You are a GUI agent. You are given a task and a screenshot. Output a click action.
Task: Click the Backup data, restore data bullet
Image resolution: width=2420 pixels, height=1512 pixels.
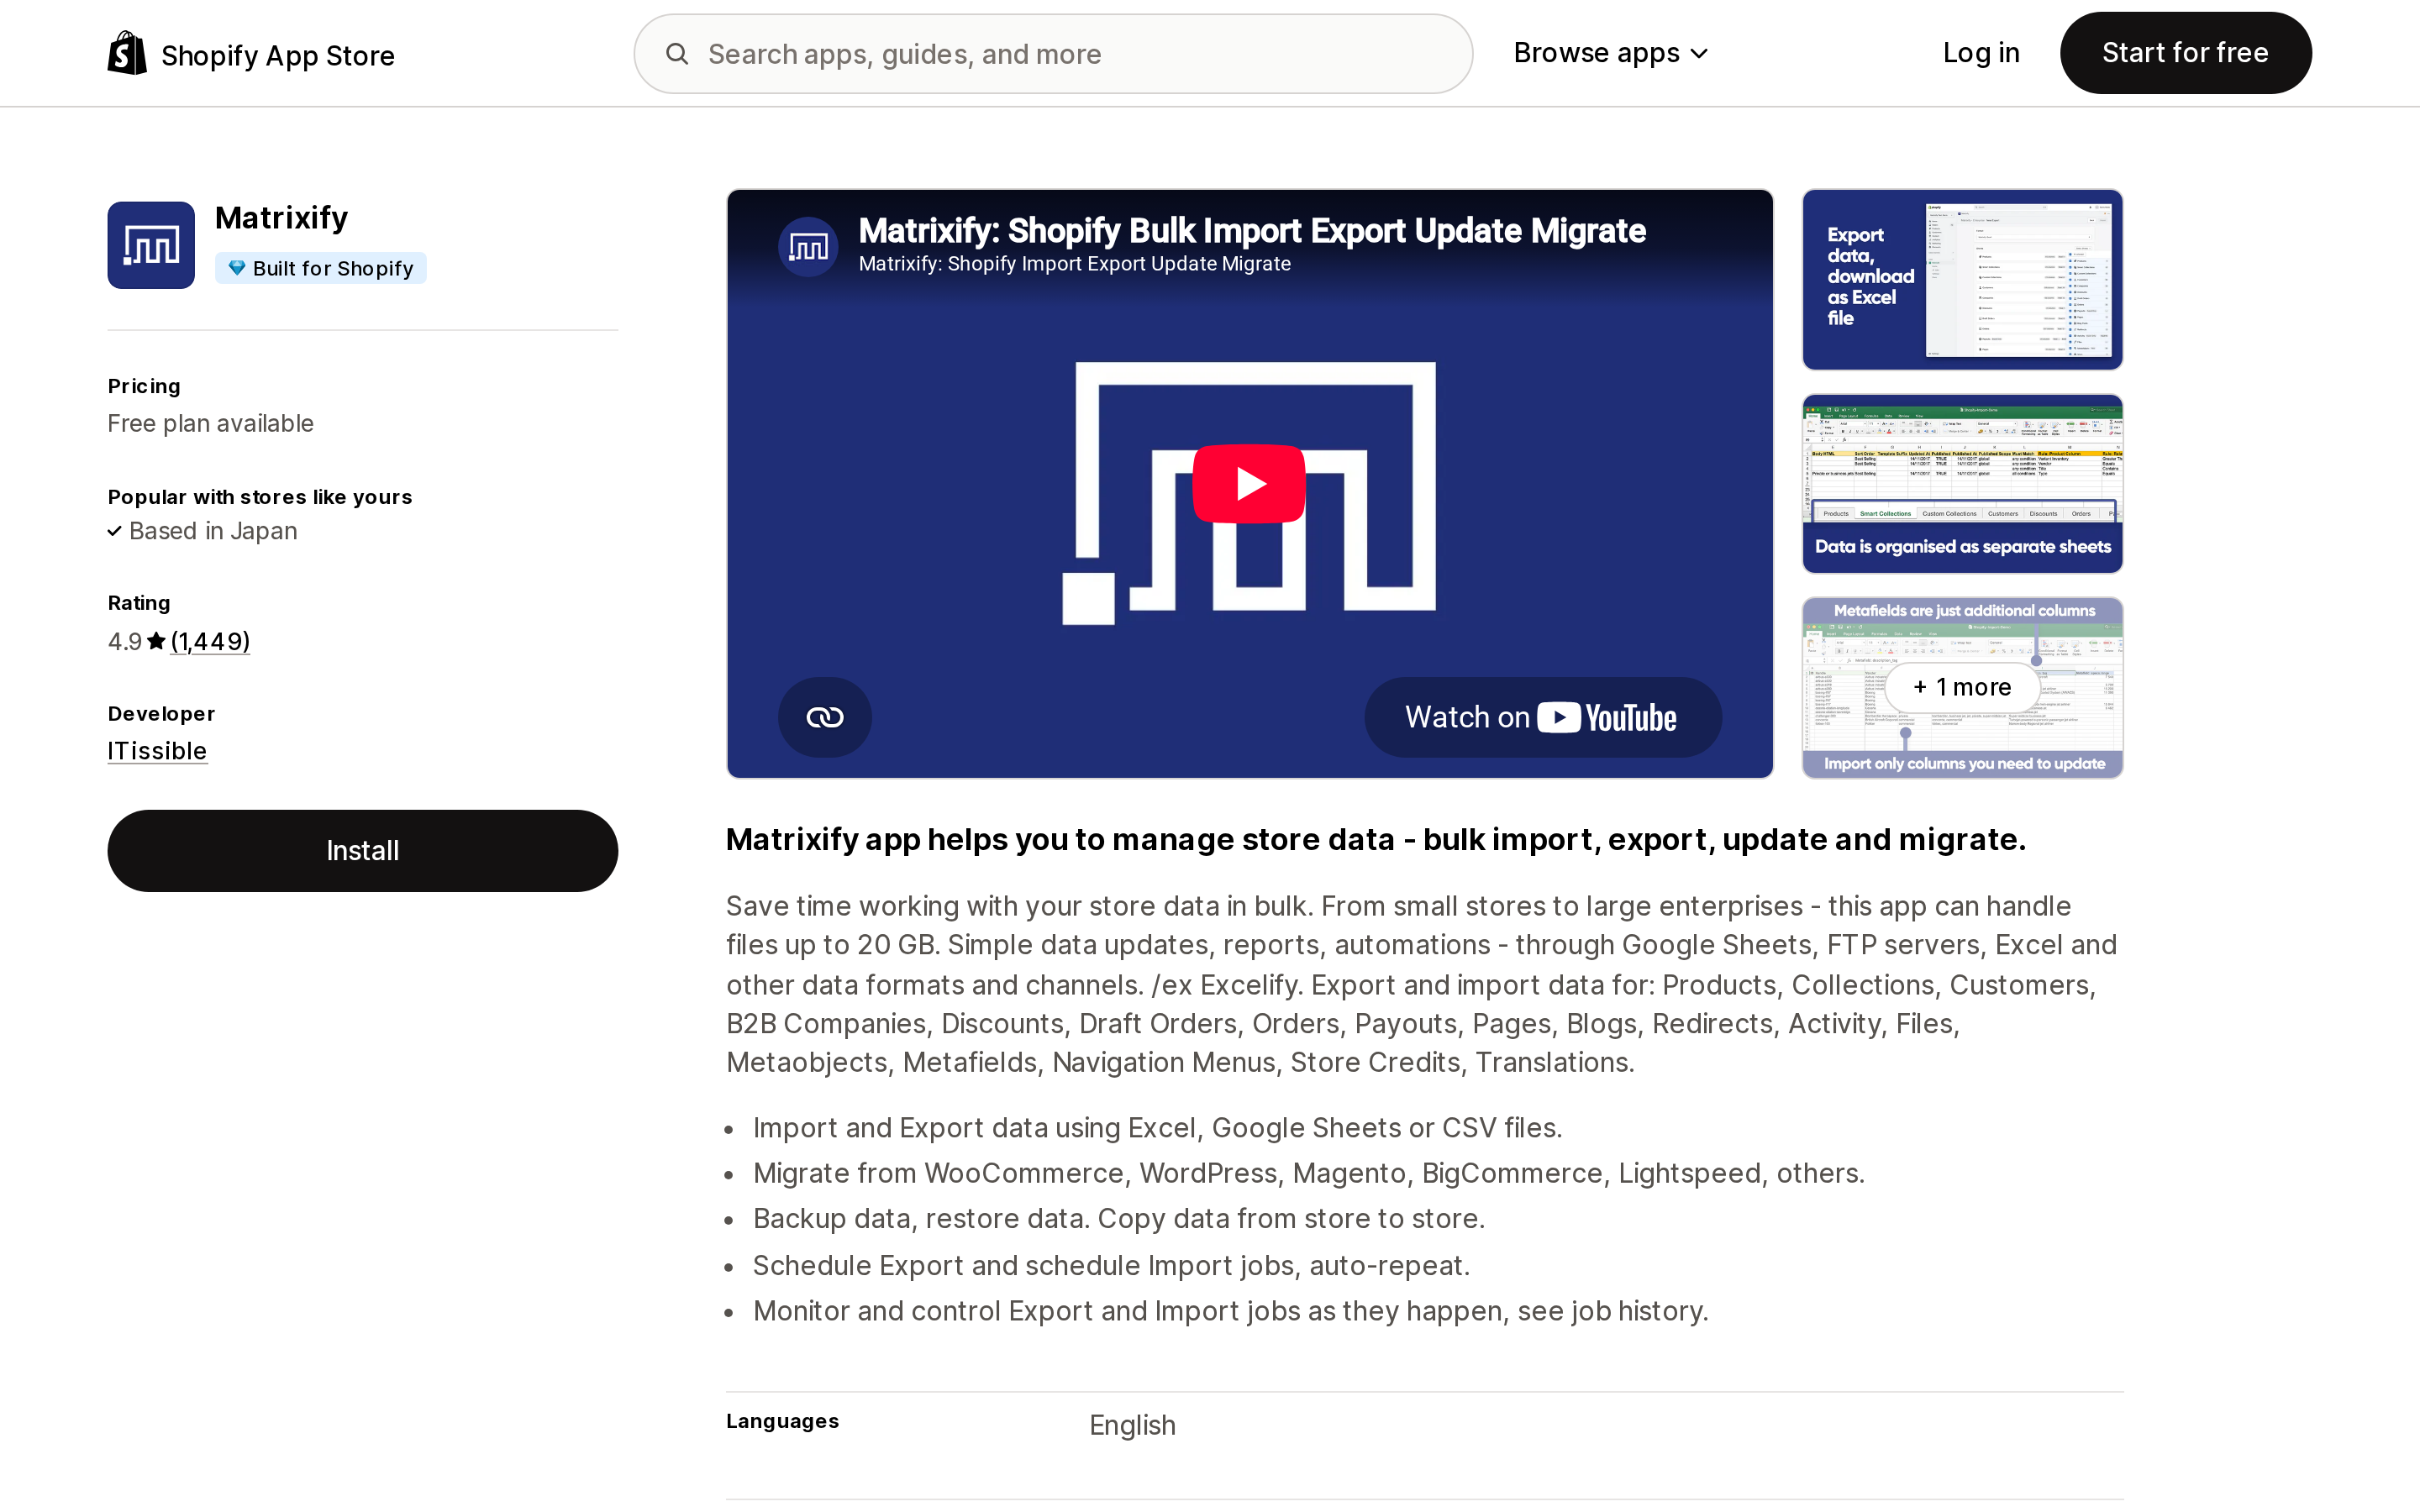(x=1118, y=1219)
